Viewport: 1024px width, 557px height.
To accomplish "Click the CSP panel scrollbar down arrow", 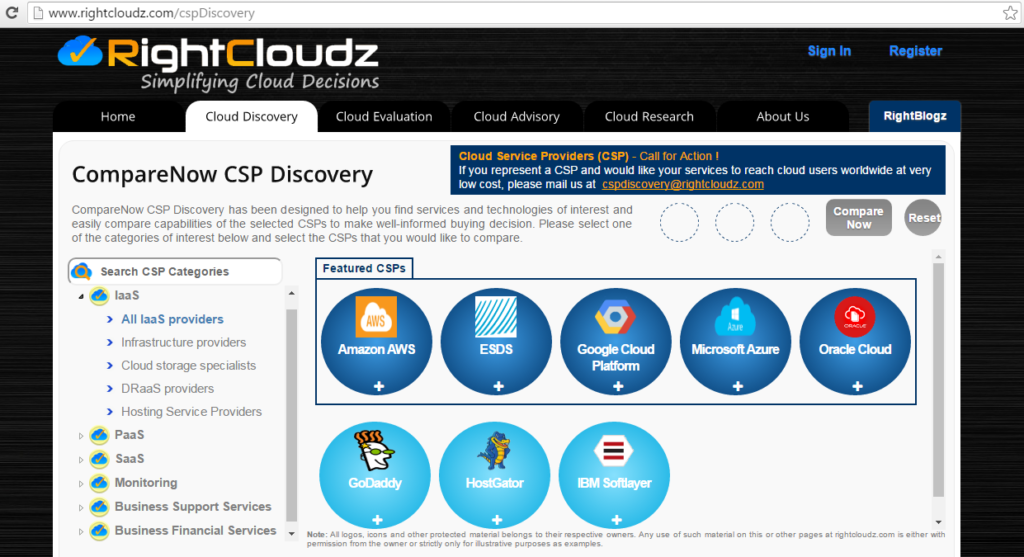I will [938, 522].
